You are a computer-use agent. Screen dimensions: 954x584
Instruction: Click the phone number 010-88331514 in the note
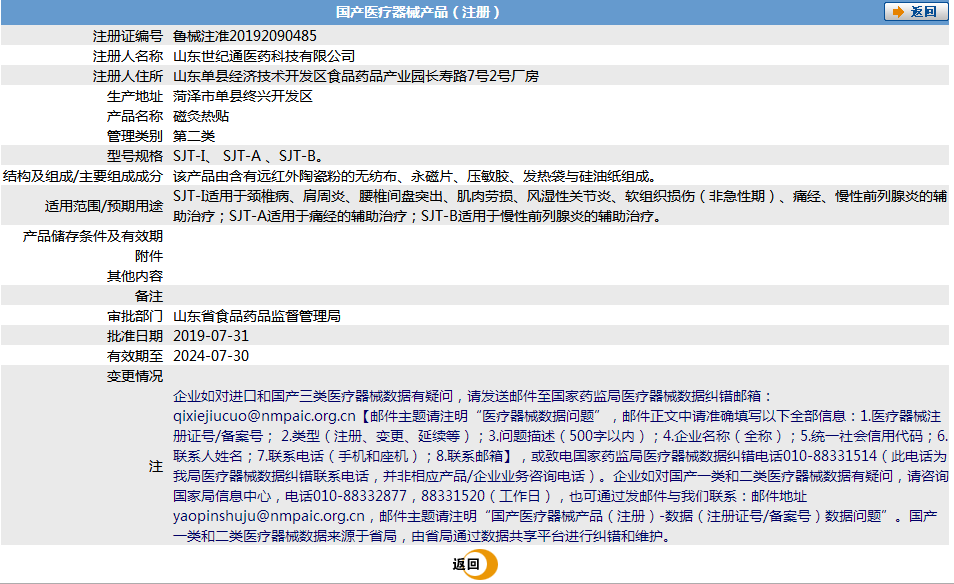tap(830, 456)
